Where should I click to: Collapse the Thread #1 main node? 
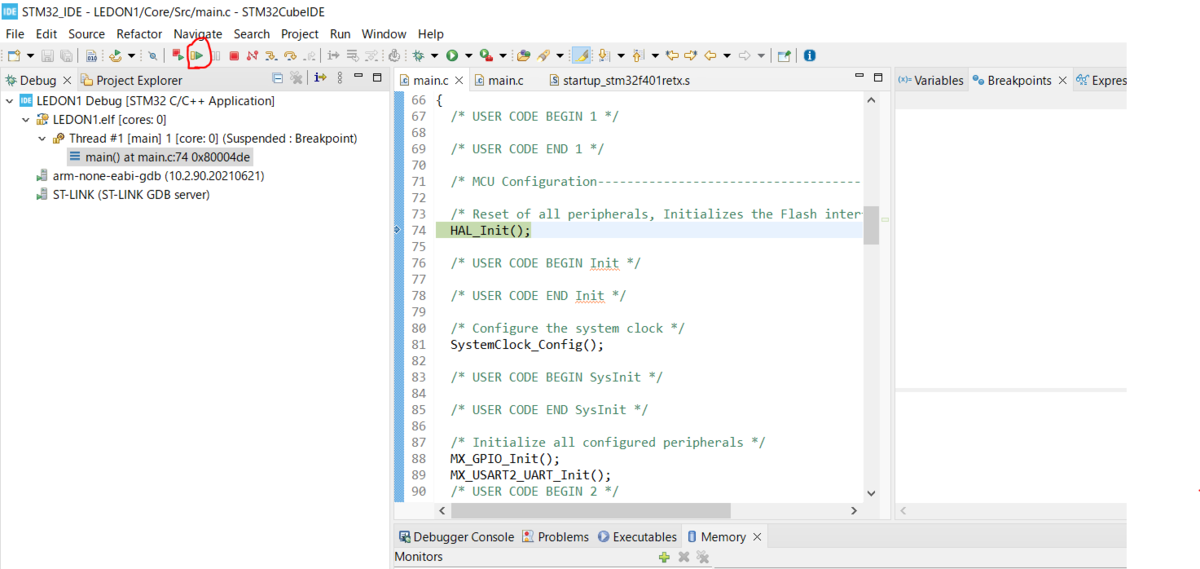[x=42, y=139]
